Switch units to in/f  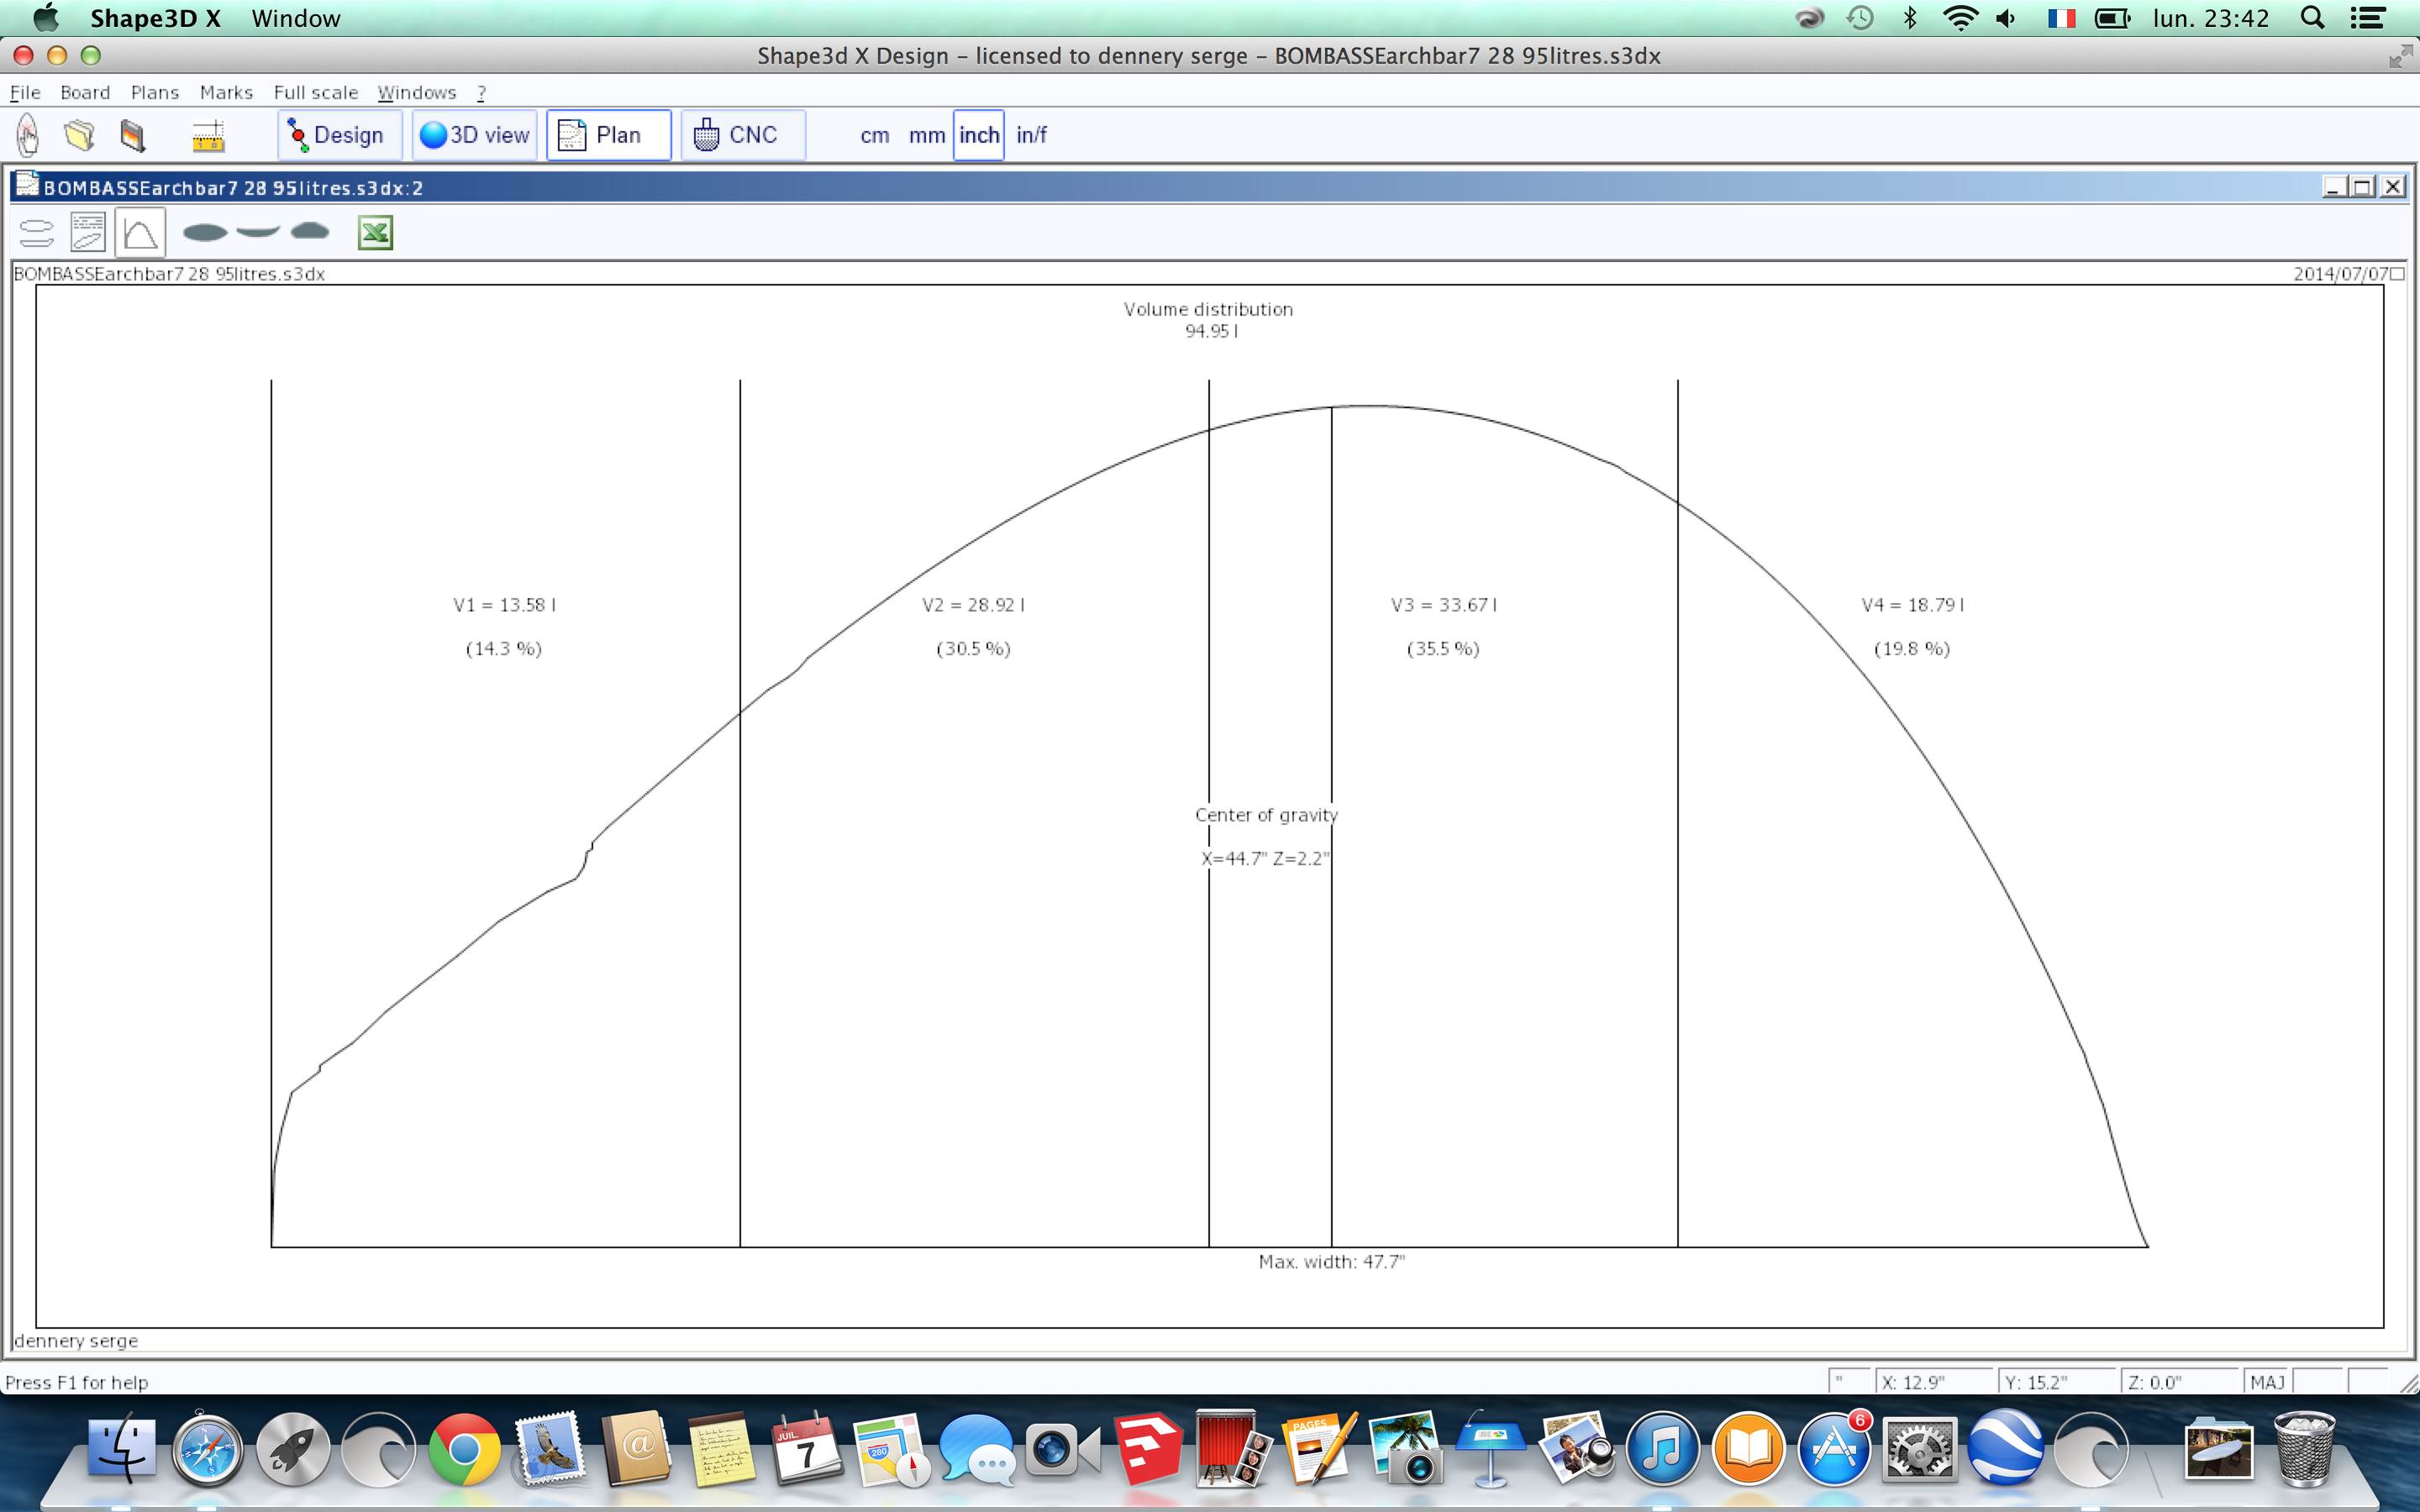click(1031, 135)
